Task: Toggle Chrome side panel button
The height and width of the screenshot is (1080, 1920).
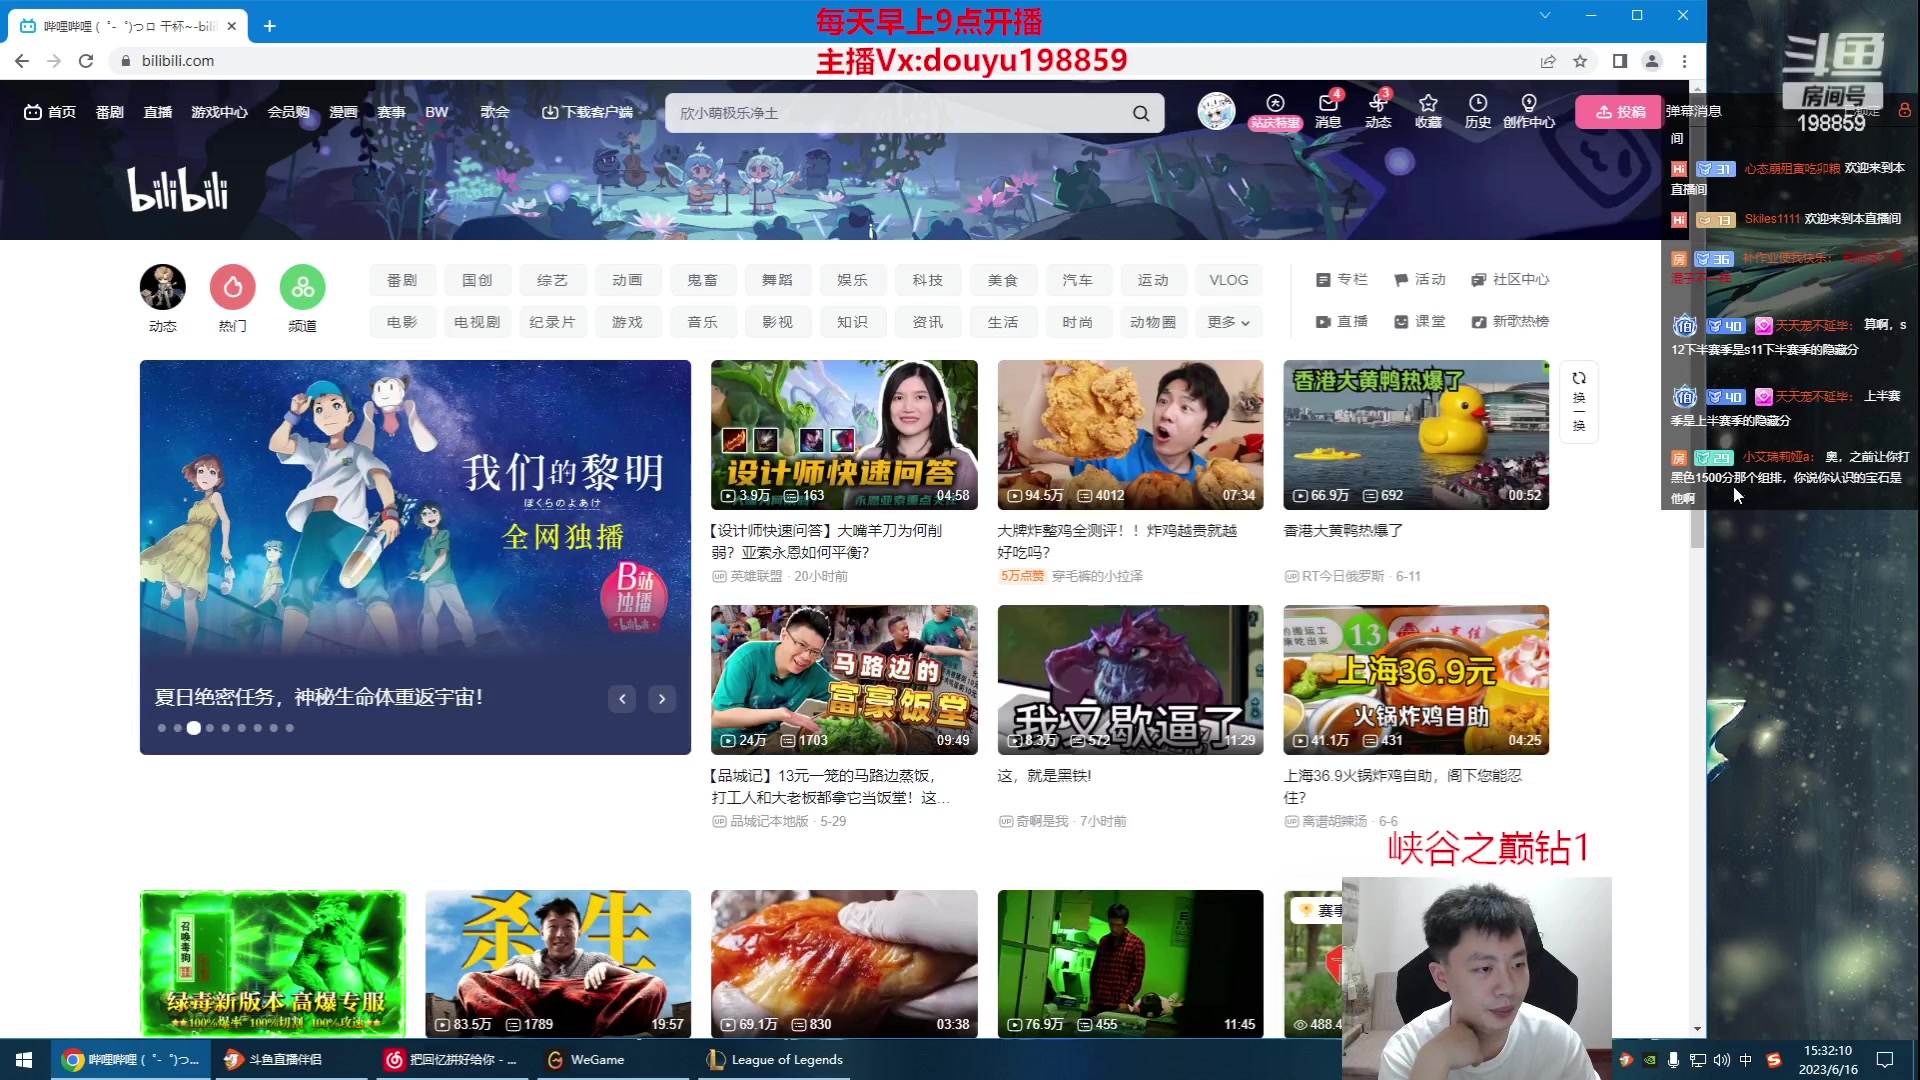Action: 1620,61
